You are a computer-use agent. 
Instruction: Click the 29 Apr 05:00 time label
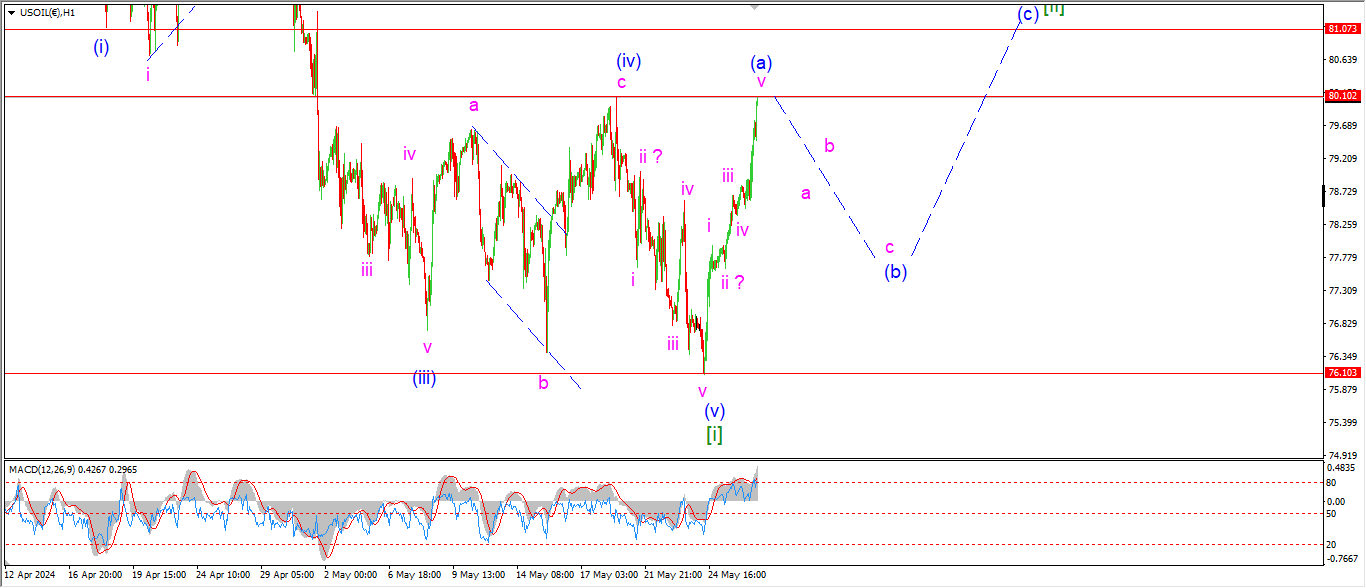coord(286,575)
